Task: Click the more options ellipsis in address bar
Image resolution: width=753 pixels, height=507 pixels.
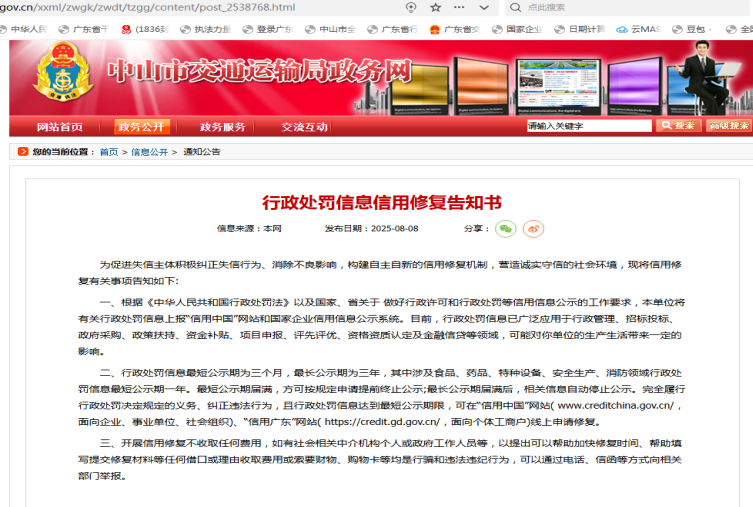Action: coord(460,7)
